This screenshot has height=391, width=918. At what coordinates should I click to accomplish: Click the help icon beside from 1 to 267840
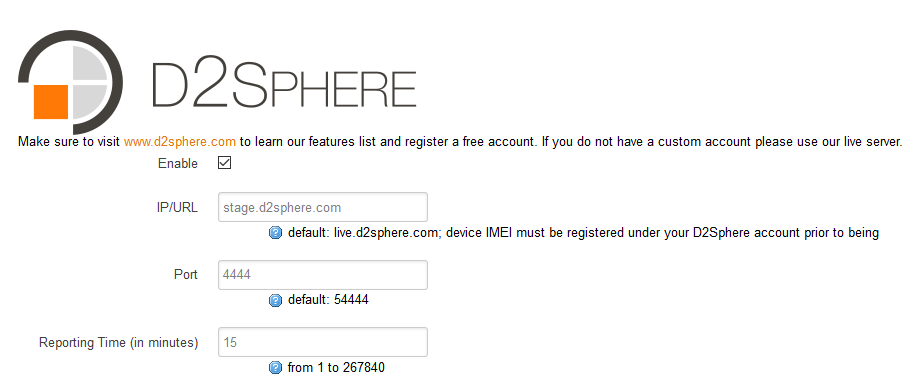(275, 368)
